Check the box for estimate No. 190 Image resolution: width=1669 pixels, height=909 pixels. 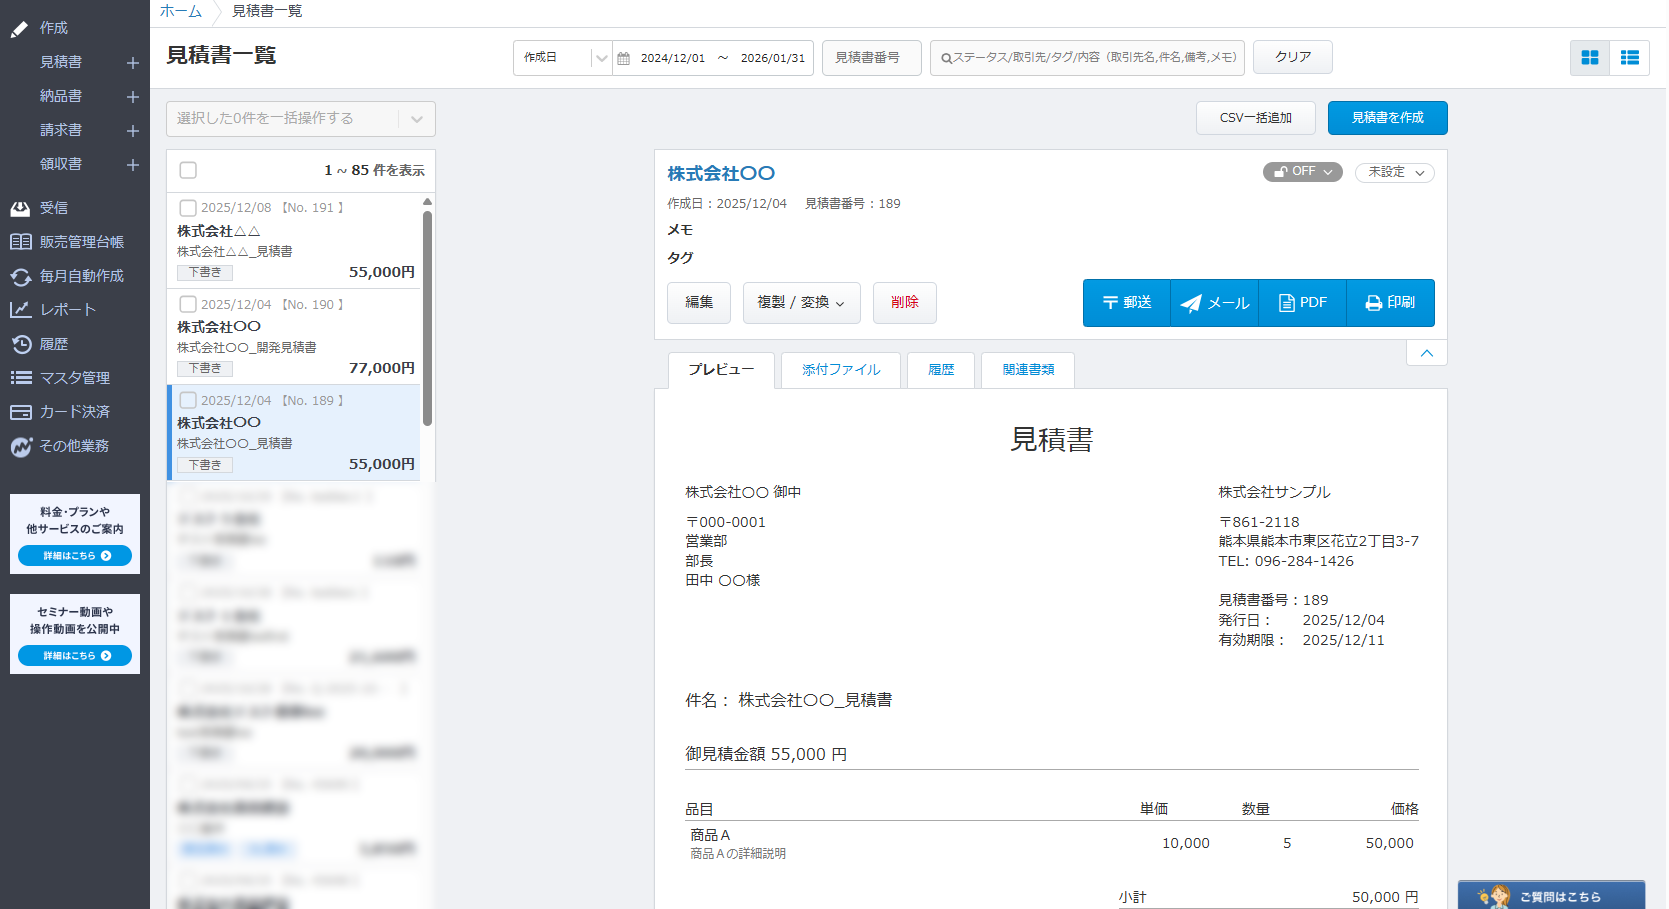click(188, 304)
